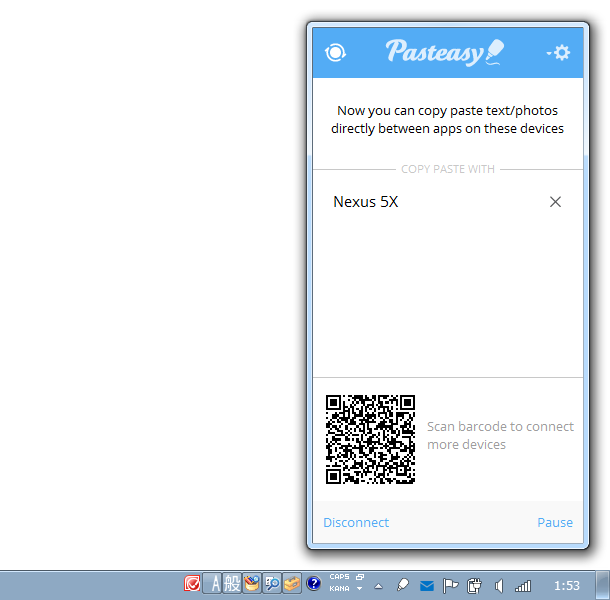Click the Disconnect link
This screenshot has width=610, height=600.
(x=356, y=522)
